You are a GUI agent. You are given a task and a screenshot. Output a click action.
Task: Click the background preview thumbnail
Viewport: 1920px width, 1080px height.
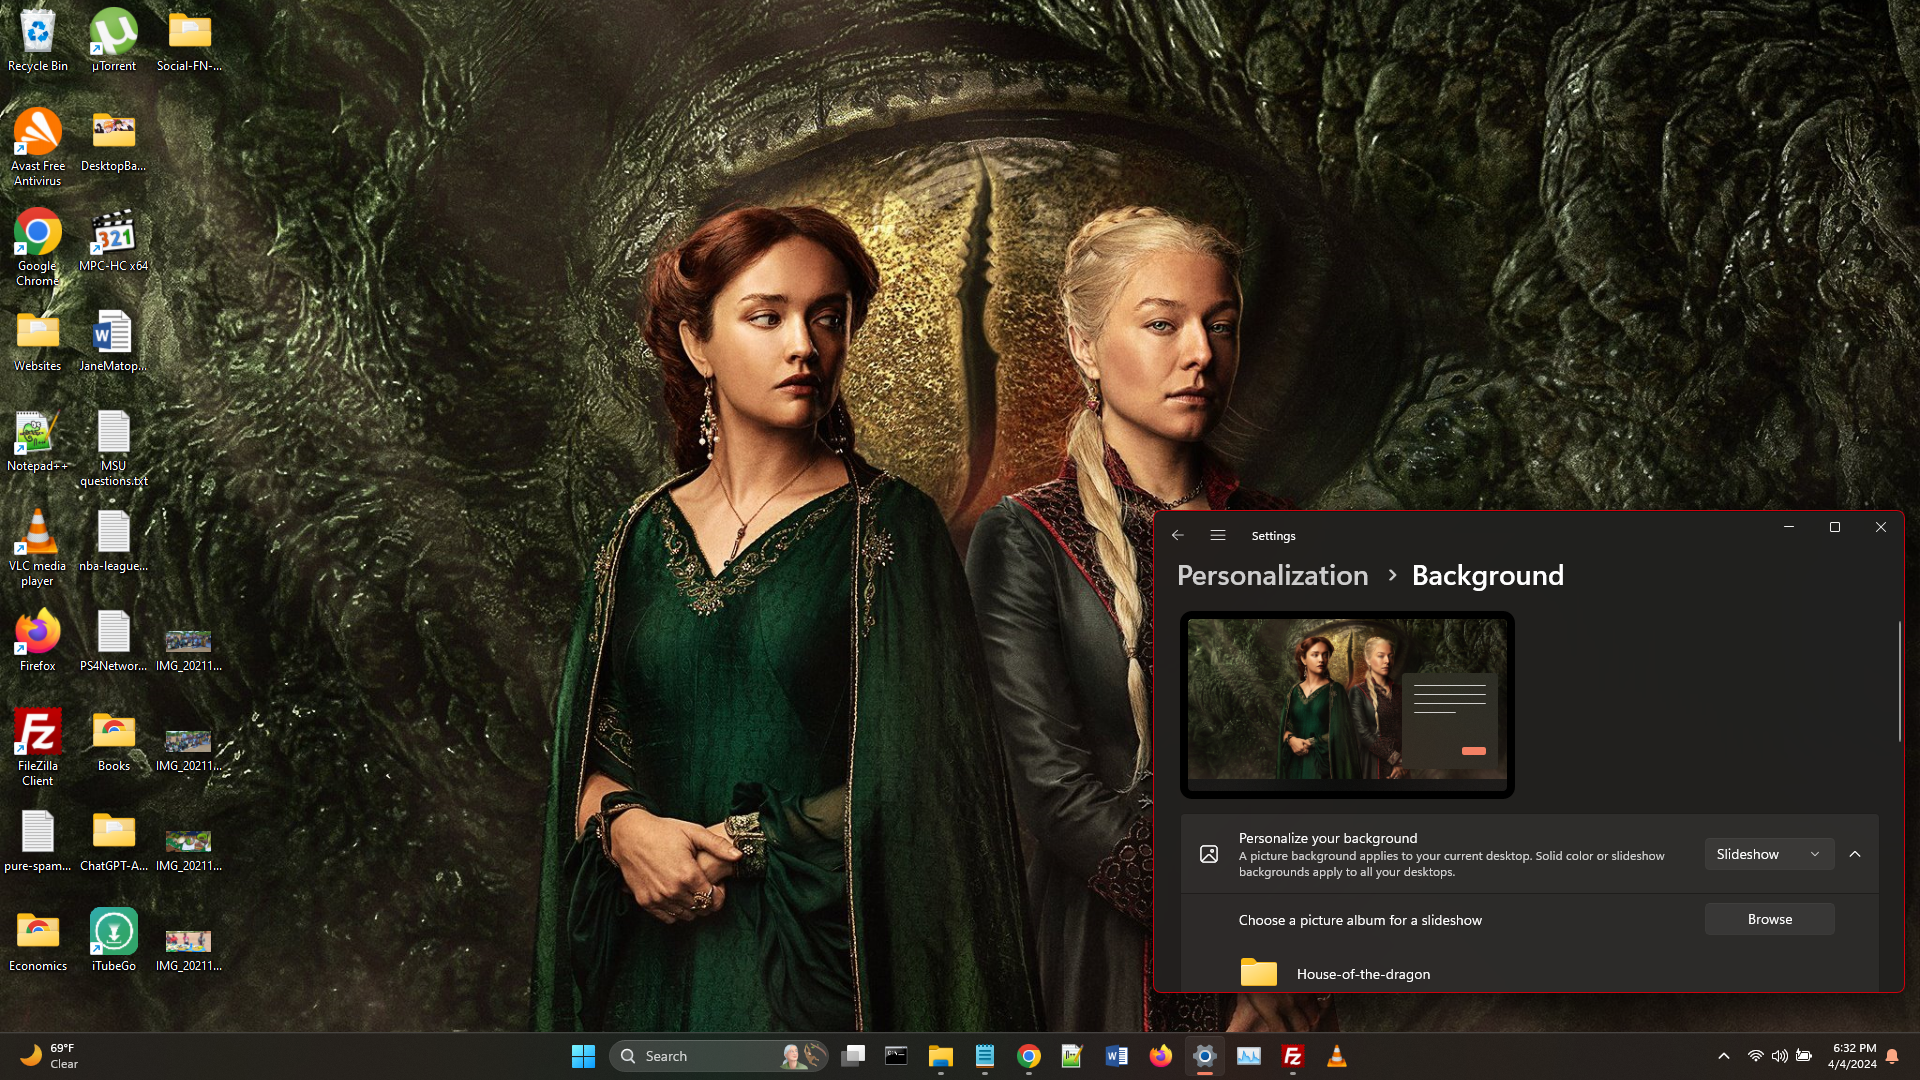[1347, 704]
